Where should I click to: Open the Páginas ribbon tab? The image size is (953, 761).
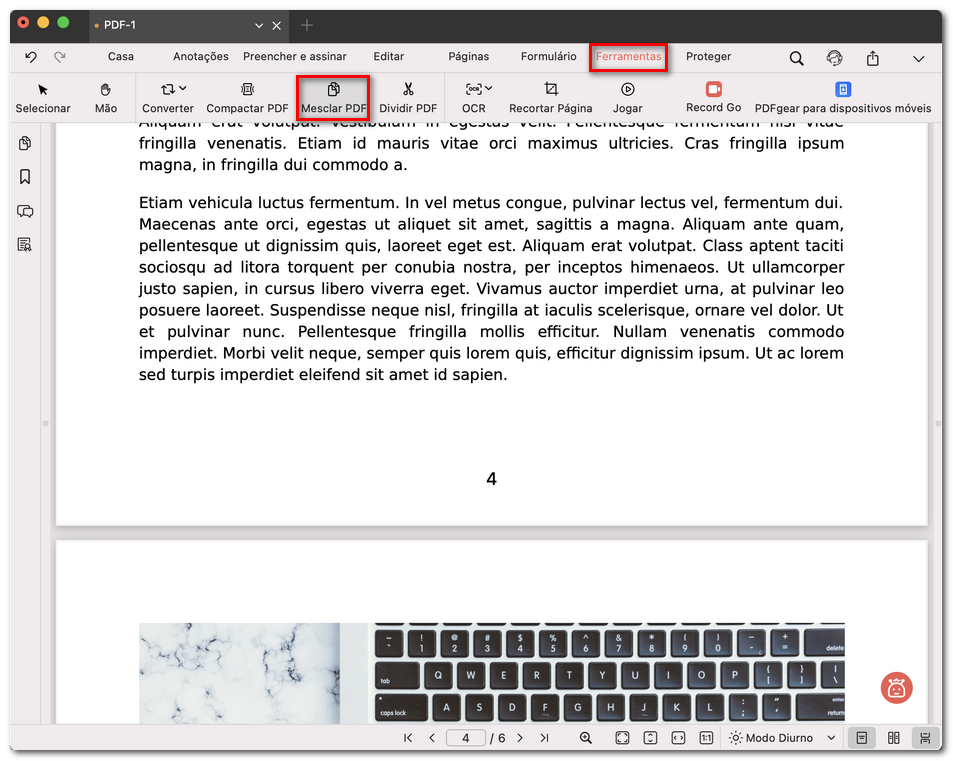[x=468, y=57]
